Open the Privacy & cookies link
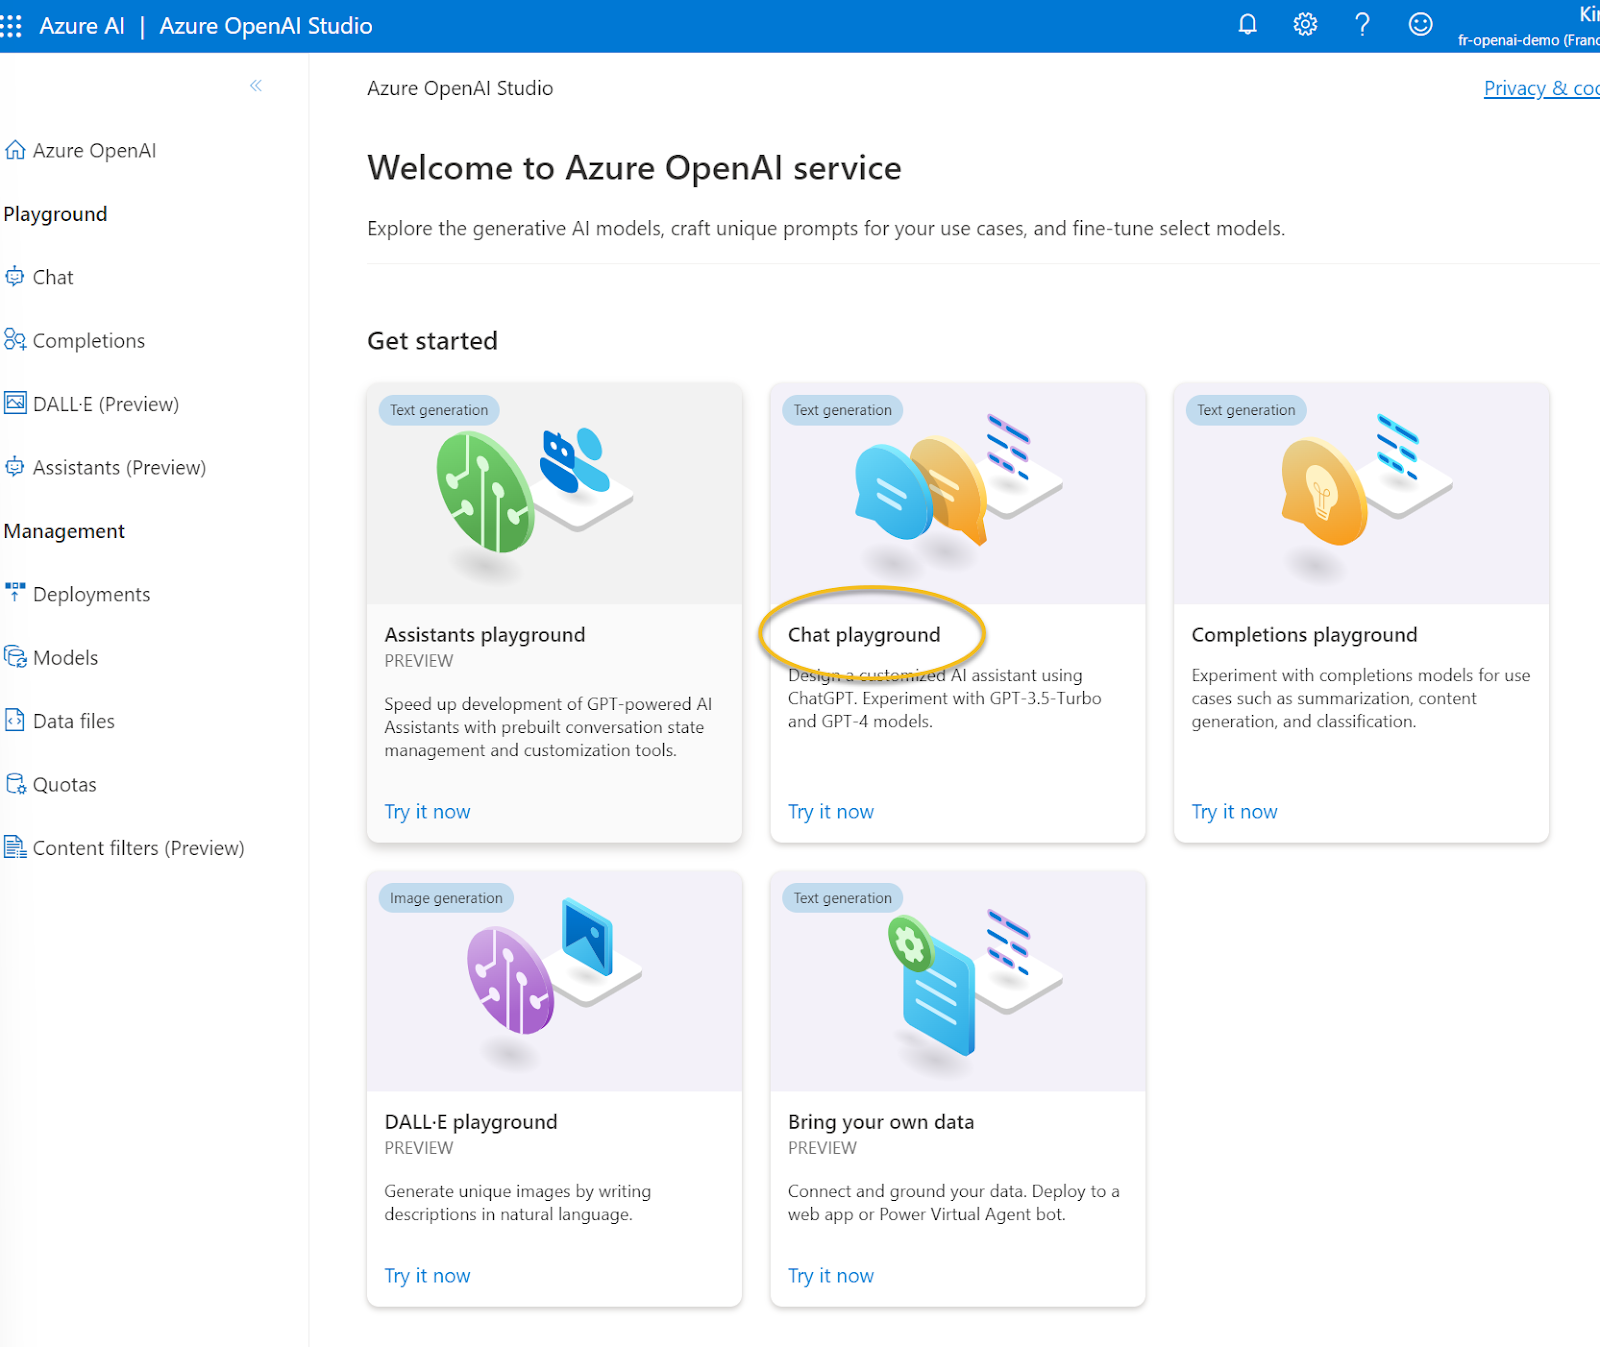Viewport: 1600px width, 1347px height. point(1541,88)
